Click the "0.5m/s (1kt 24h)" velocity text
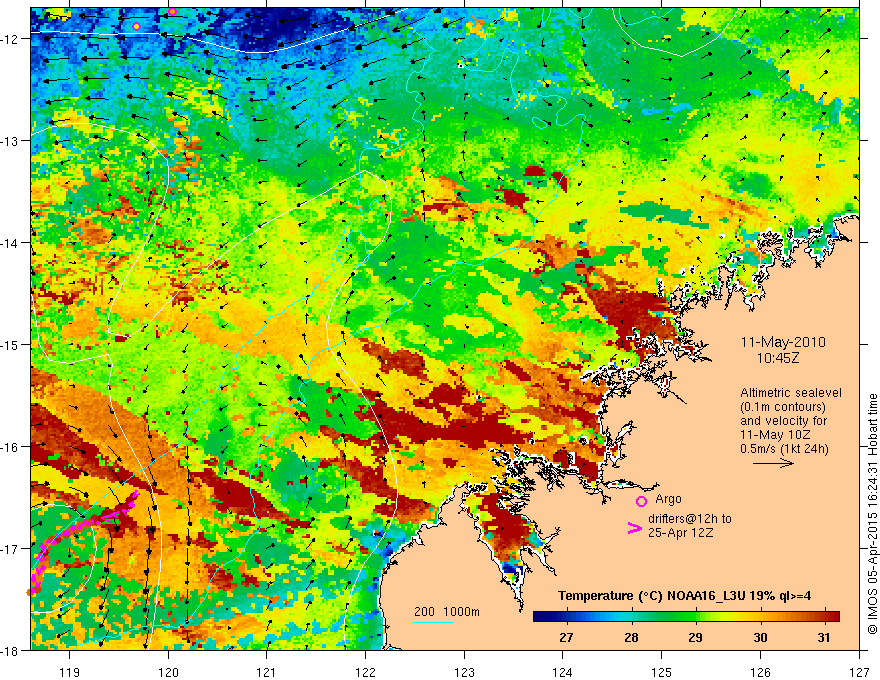Screen dimensions: 880x680 coord(785,449)
